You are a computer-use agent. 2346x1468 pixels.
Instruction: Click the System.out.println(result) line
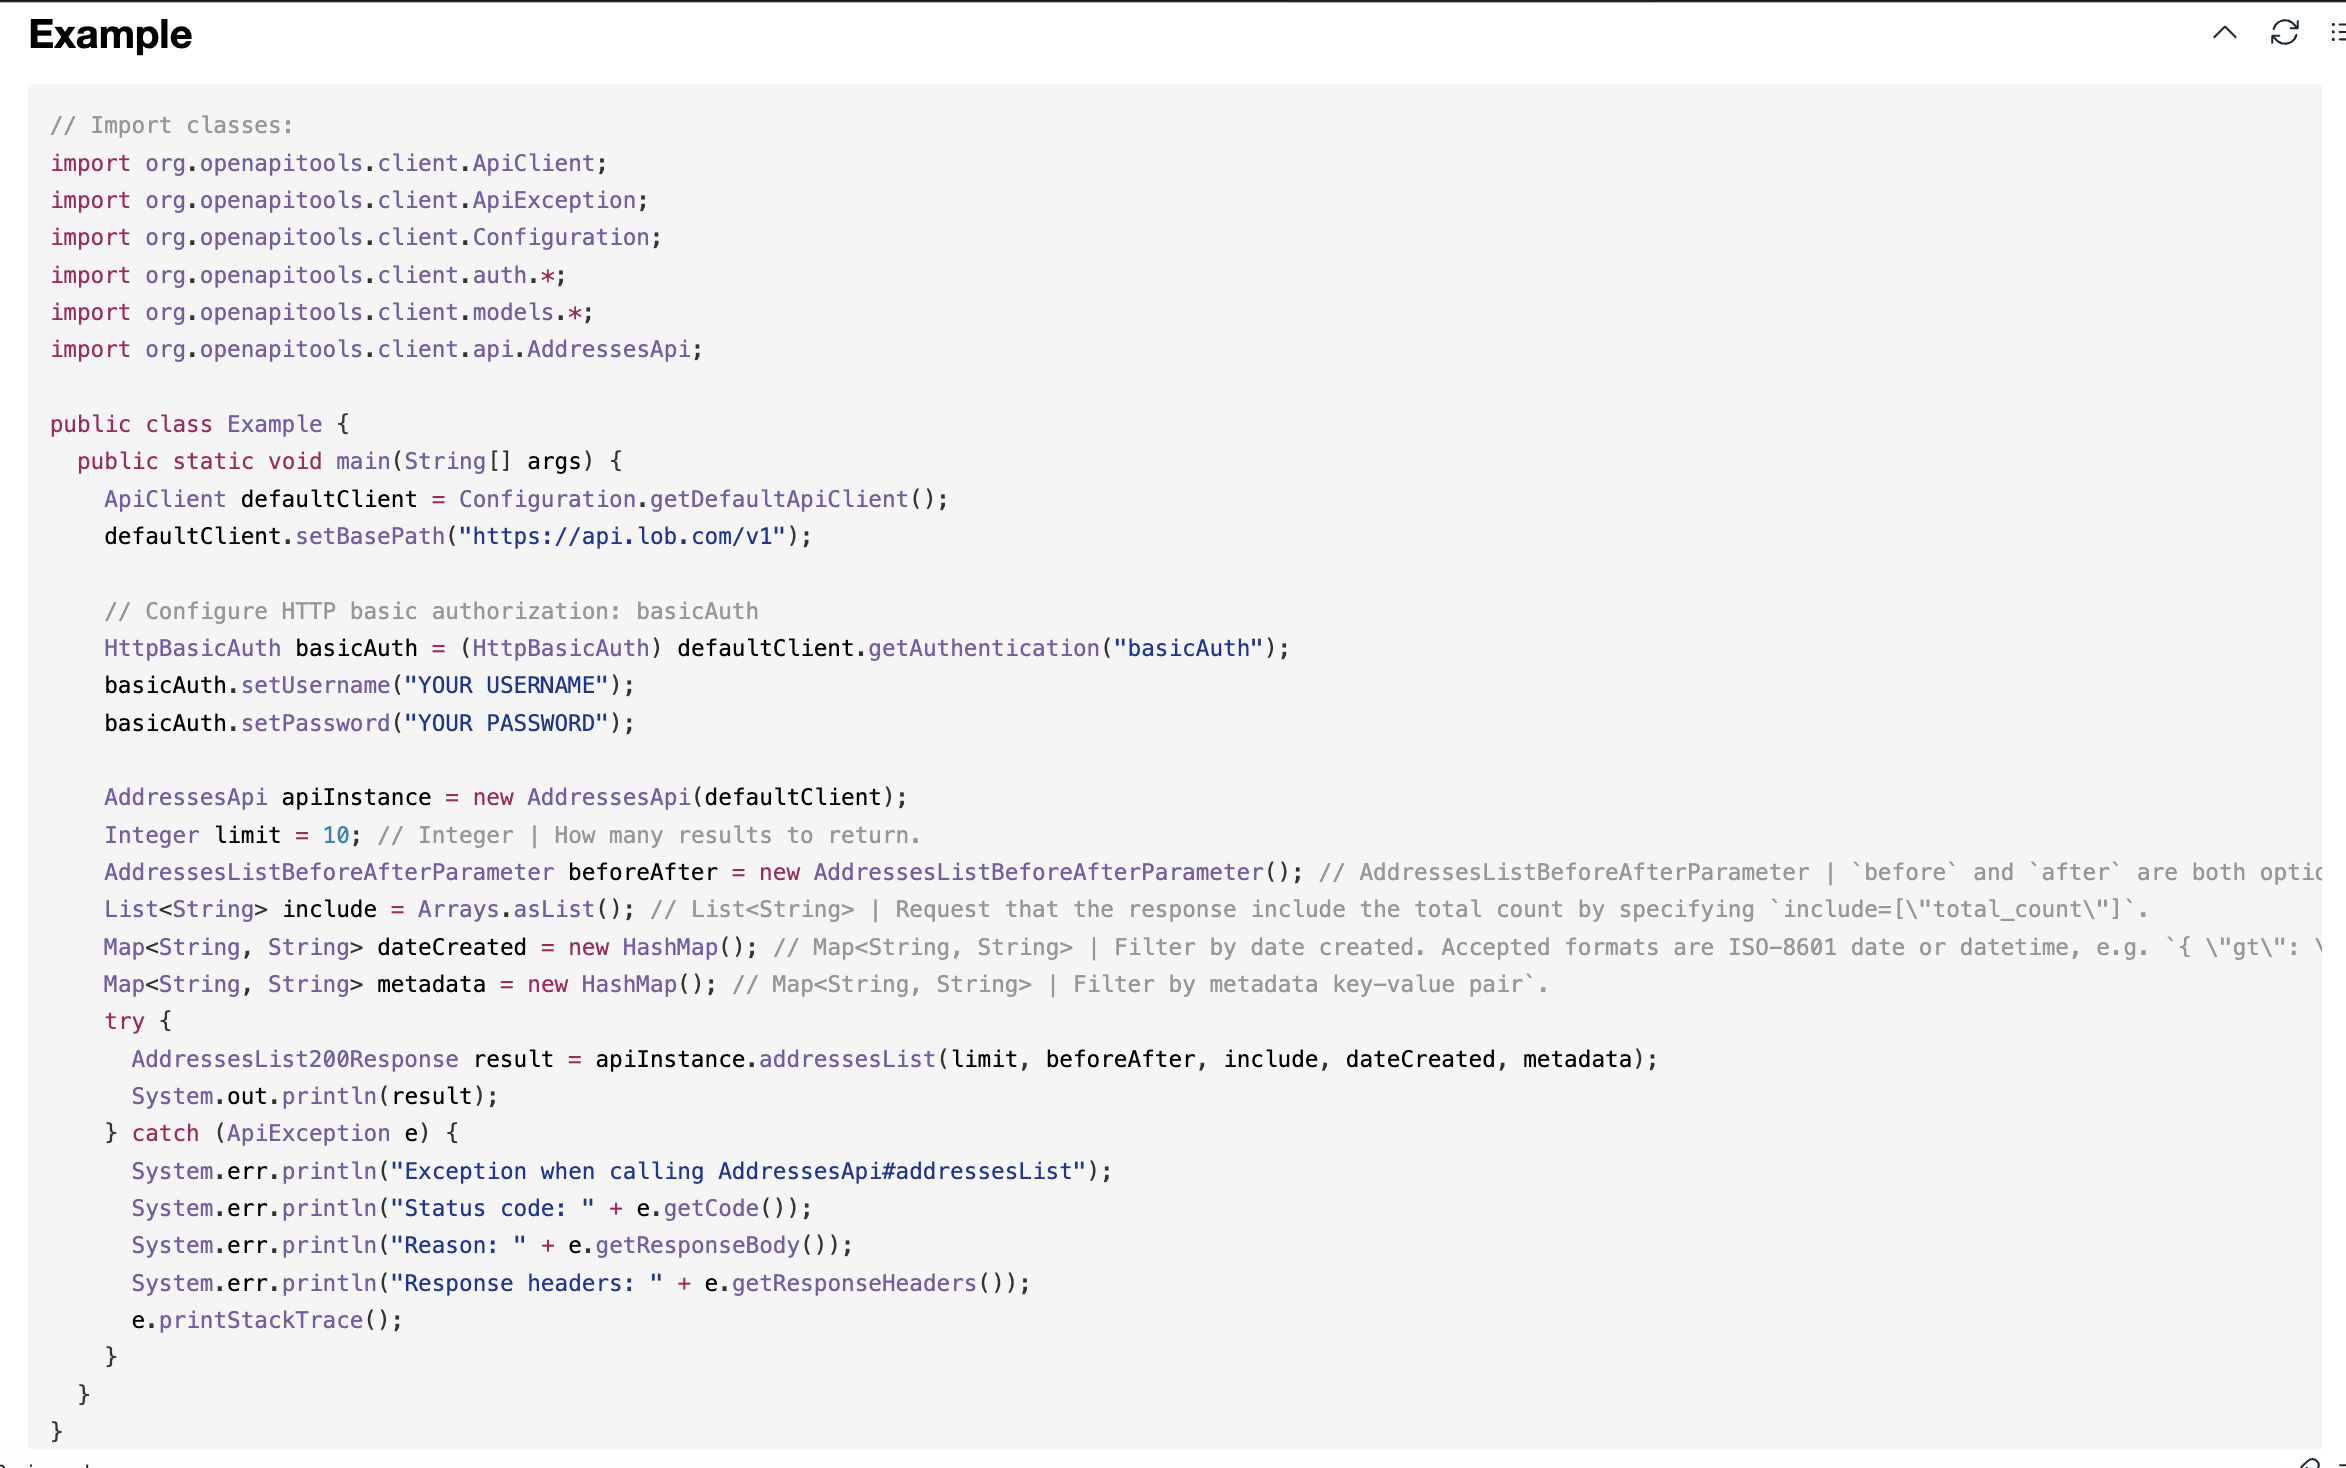pyautogui.click(x=314, y=1096)
